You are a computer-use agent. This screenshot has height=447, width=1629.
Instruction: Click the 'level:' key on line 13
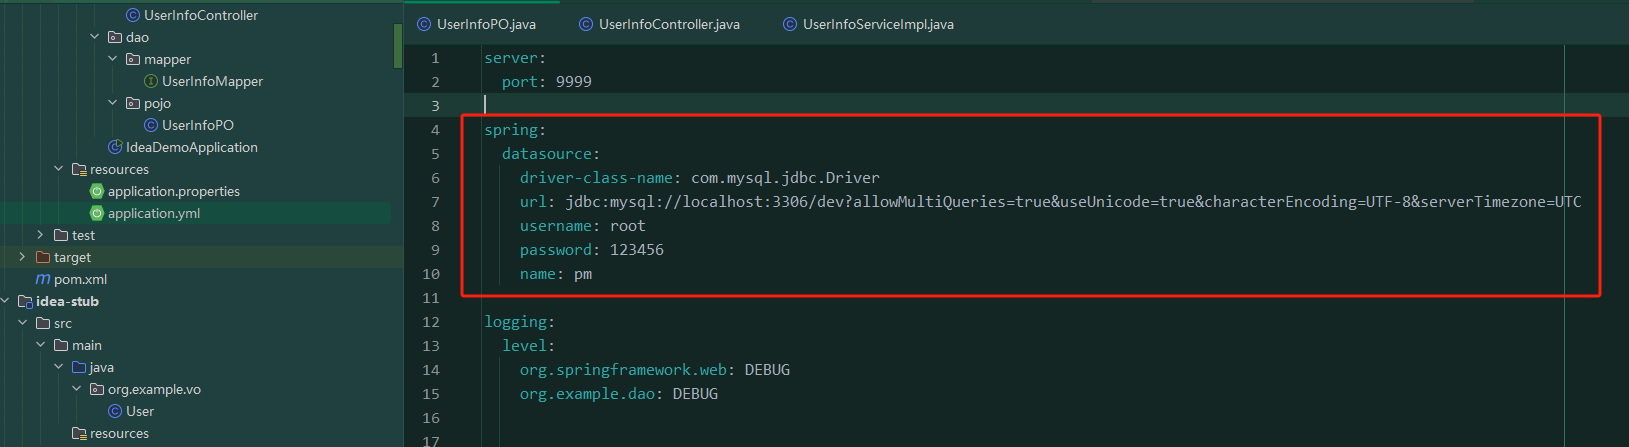pyautogui.click(x=528, y=346)
